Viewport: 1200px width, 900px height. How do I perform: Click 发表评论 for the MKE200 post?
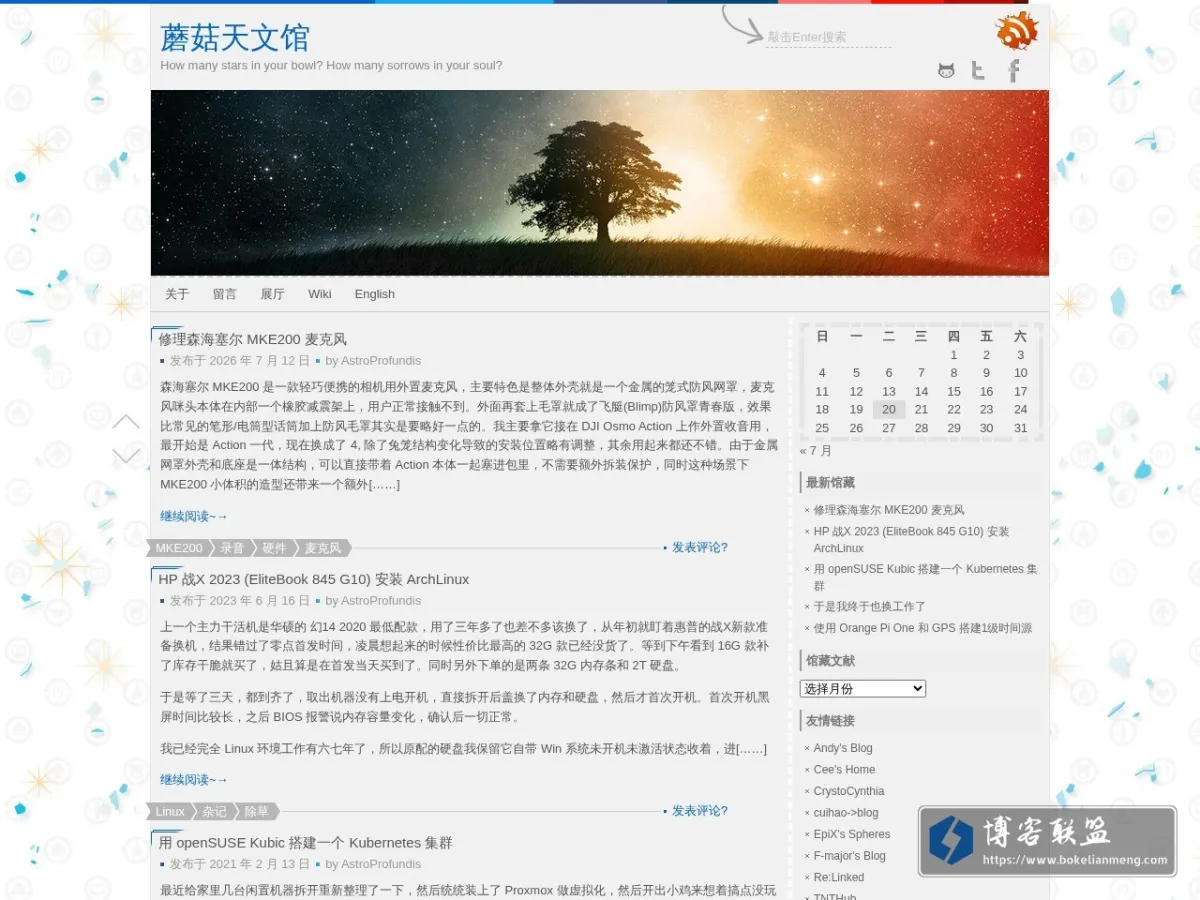point(700,548)
